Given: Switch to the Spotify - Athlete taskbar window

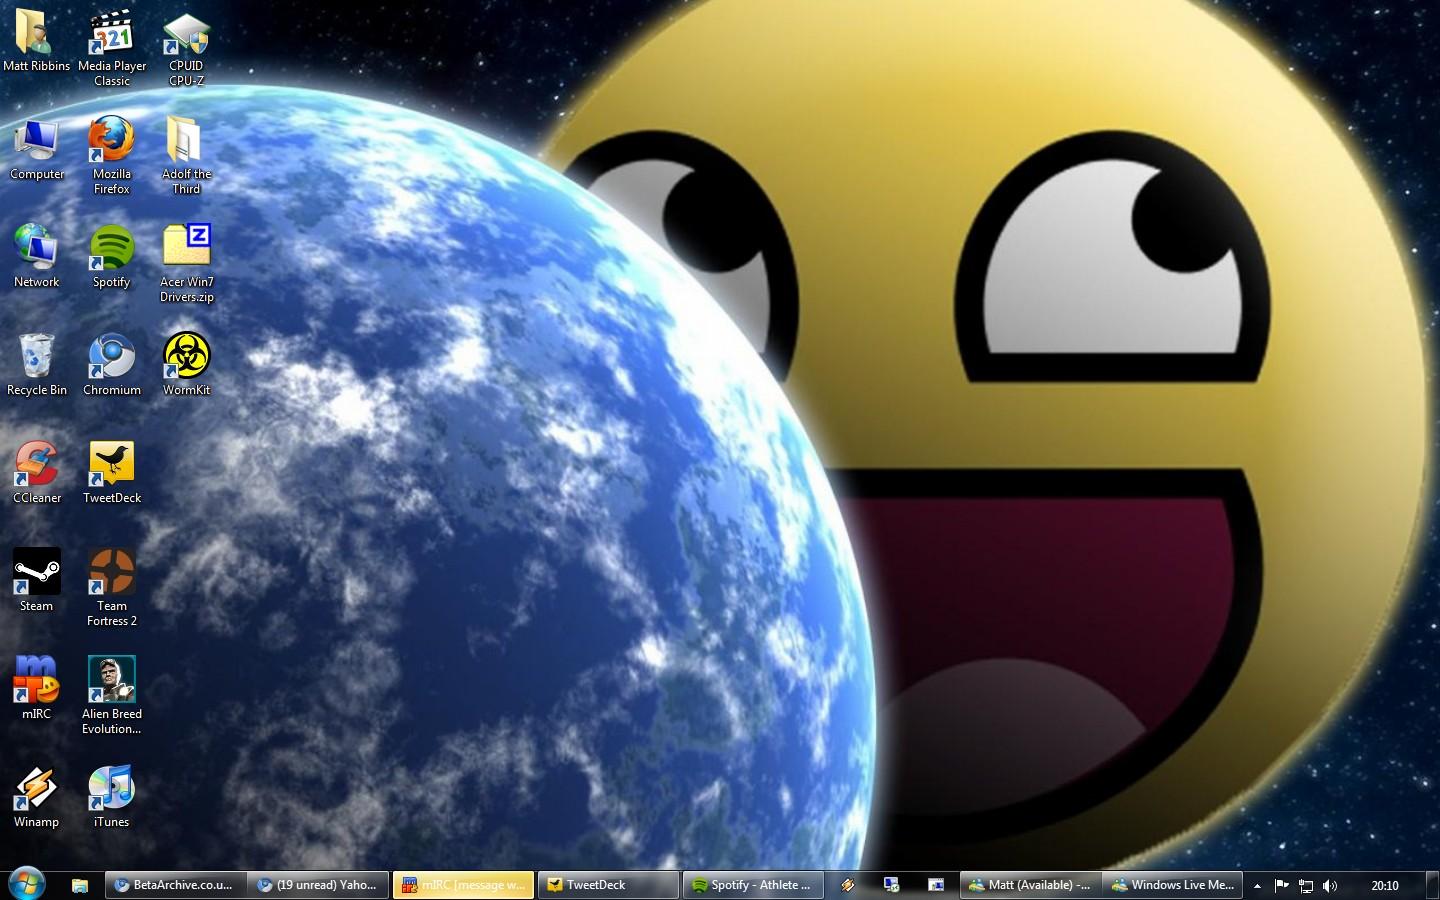Looking at the screenshot, I should coord(753,884).
